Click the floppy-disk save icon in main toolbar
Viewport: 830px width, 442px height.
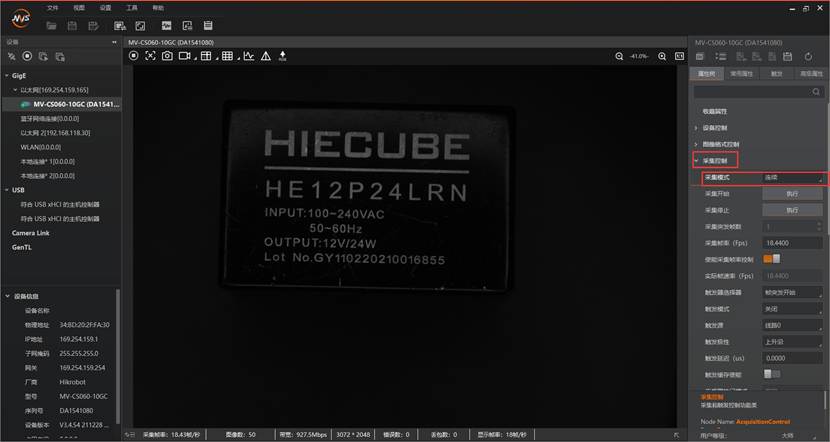[x=72, y=25]
